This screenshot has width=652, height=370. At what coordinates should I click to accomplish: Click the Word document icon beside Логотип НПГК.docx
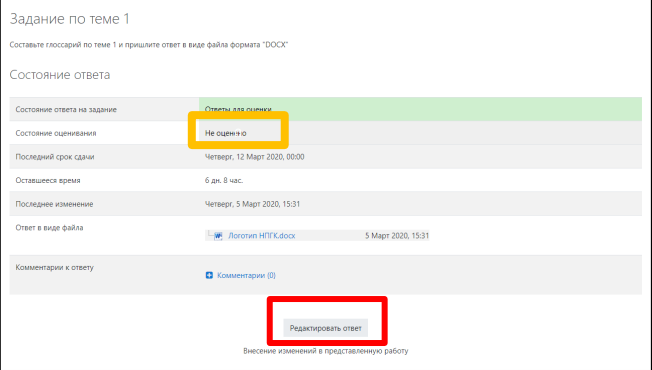pos(218,236)
